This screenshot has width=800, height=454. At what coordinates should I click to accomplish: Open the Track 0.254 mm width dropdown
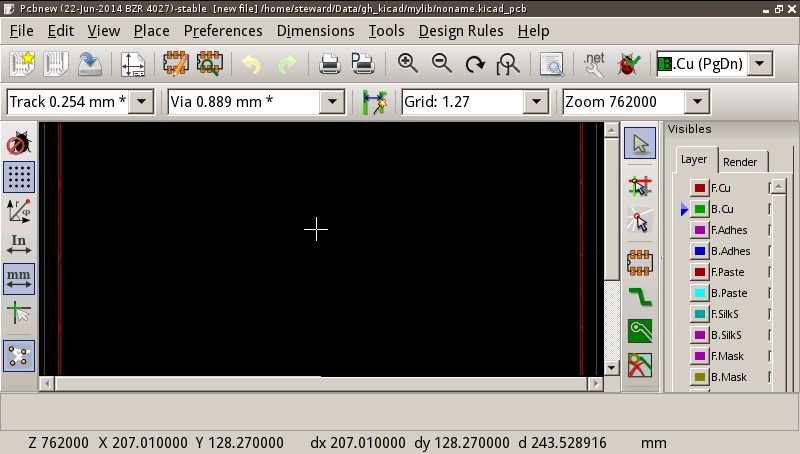click(141, 102)
